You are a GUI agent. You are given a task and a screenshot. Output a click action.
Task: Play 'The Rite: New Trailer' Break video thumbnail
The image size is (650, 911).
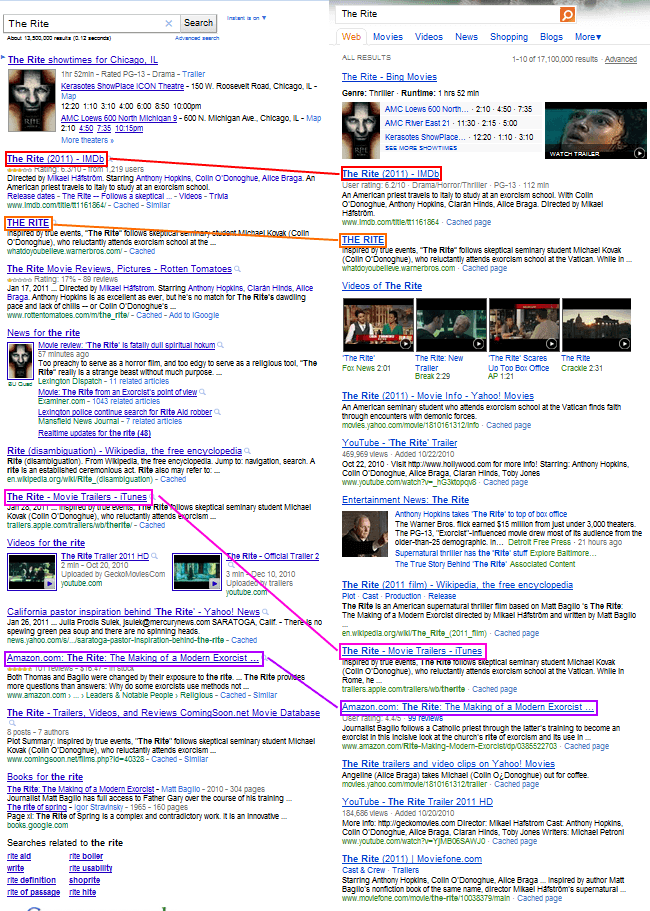451,325
